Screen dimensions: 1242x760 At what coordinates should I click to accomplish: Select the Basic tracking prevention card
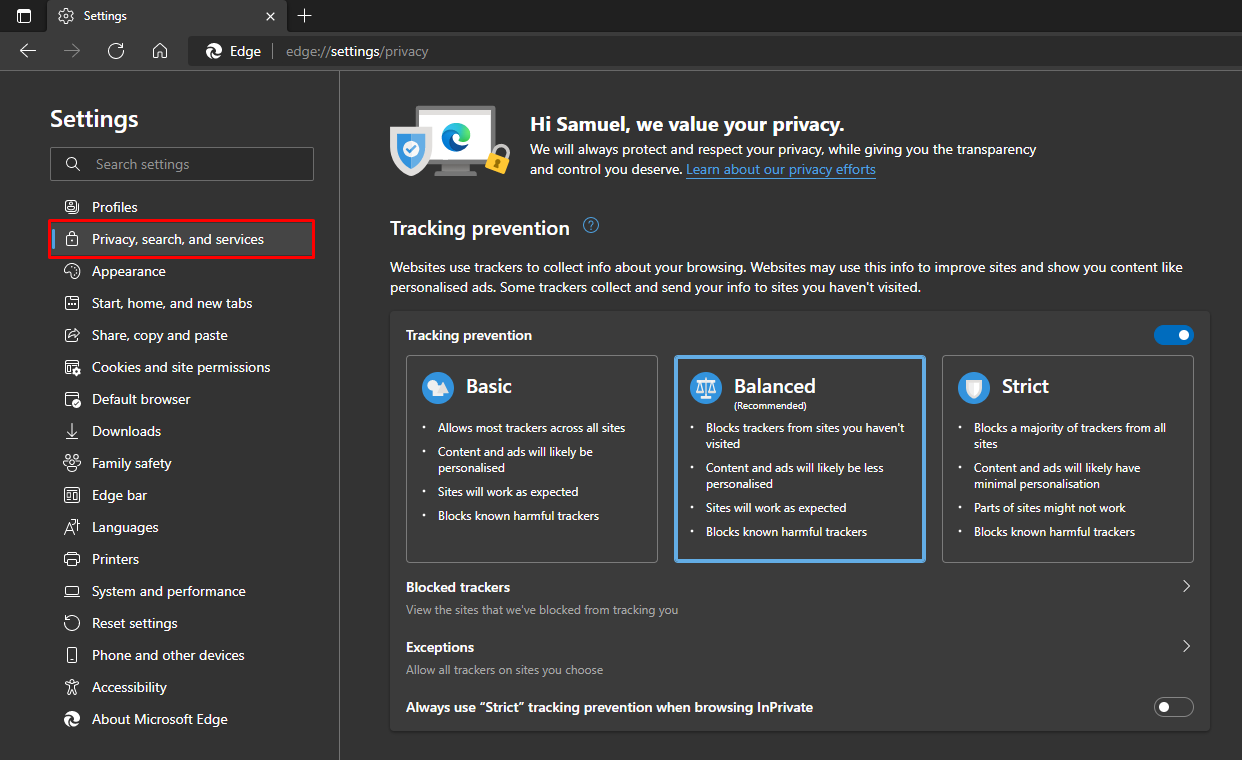point(532,459)
